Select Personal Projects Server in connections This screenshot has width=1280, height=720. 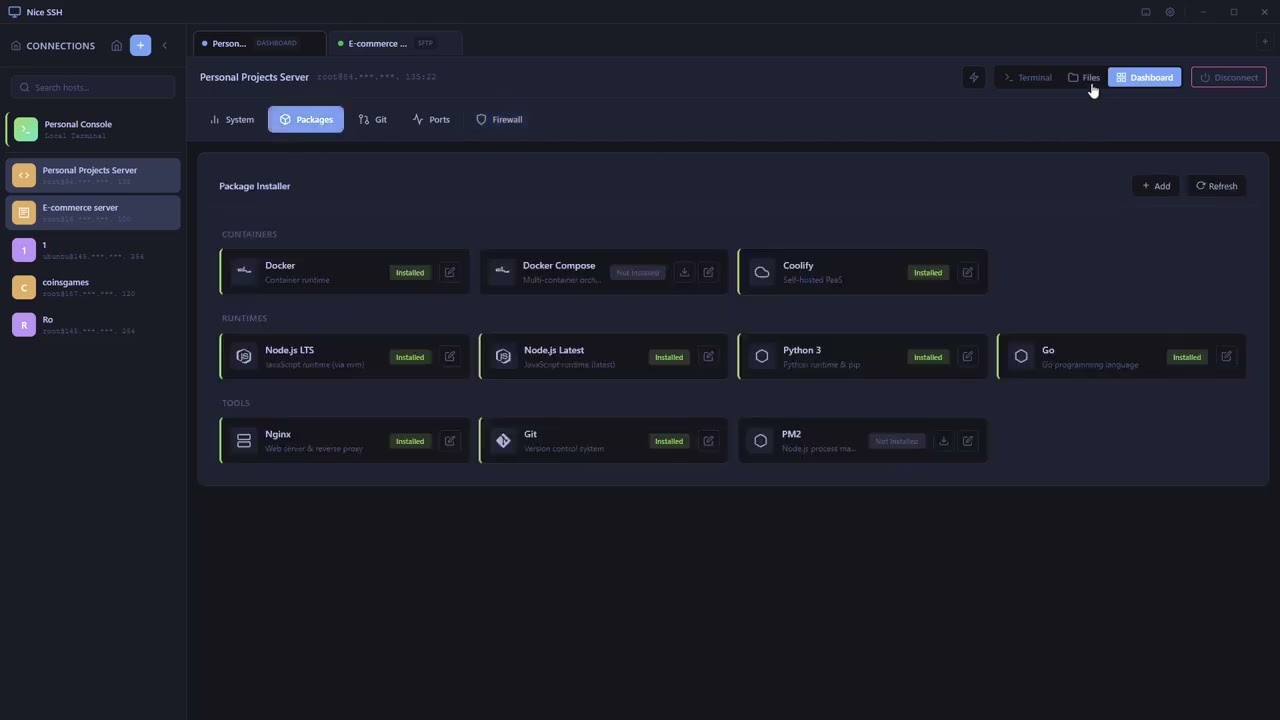click(94, 175)
